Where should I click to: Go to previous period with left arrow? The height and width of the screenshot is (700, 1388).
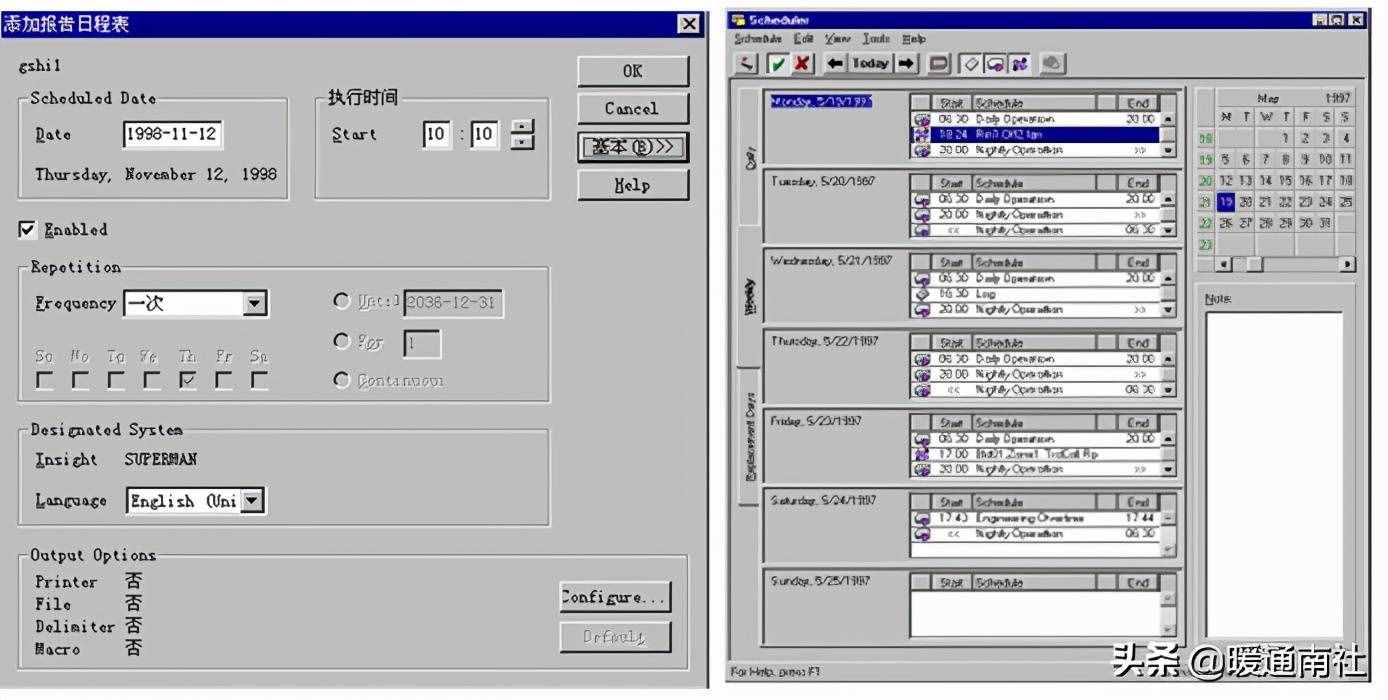point(836,63)
